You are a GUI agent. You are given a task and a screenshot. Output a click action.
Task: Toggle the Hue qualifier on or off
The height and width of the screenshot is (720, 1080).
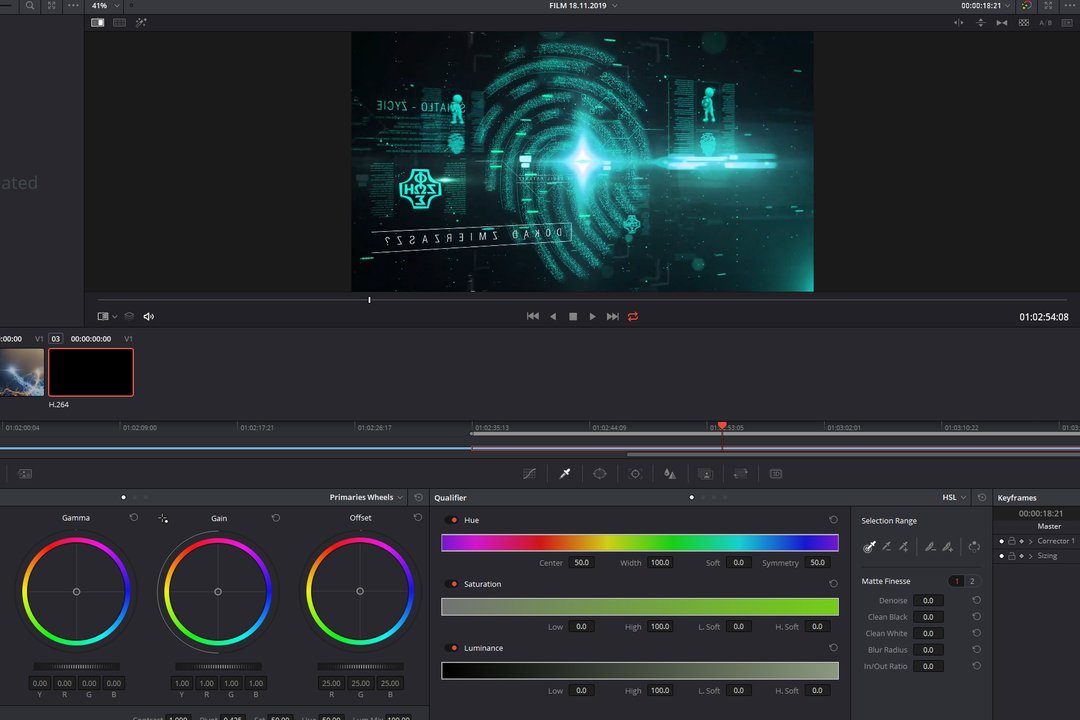[453, 520]
